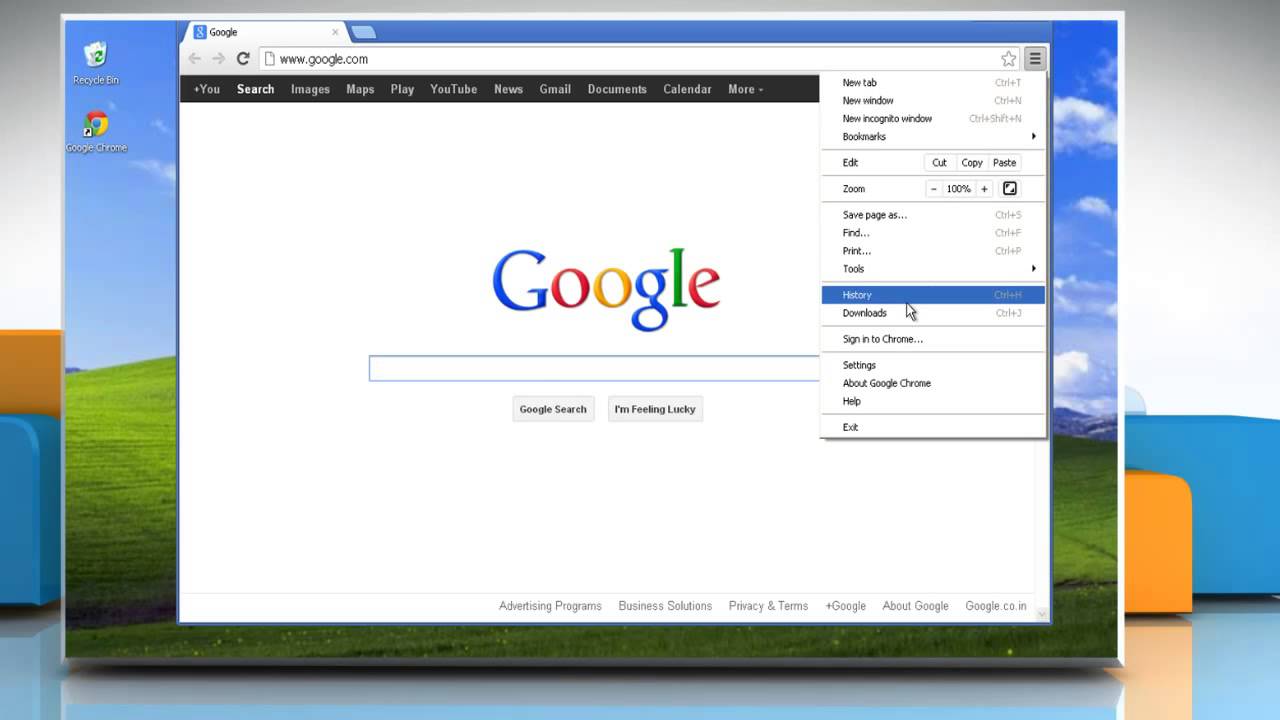
Task: Decrease zoom with the minus button
Action: click(934, 189)
